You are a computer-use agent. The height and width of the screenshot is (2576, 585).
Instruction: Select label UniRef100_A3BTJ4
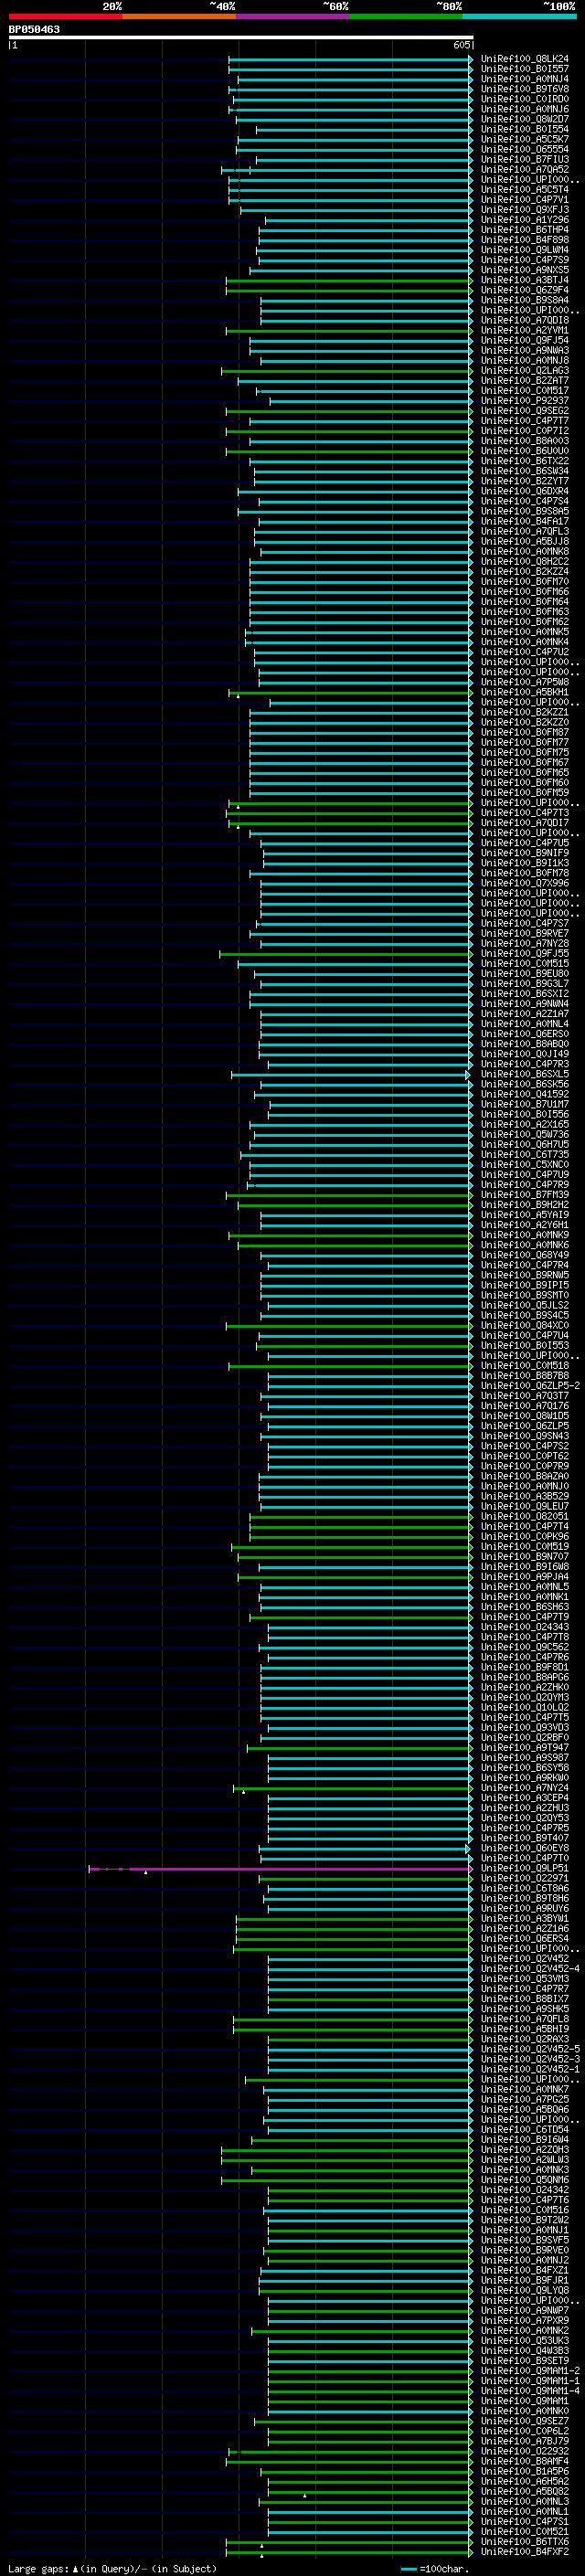pos(525,280)
